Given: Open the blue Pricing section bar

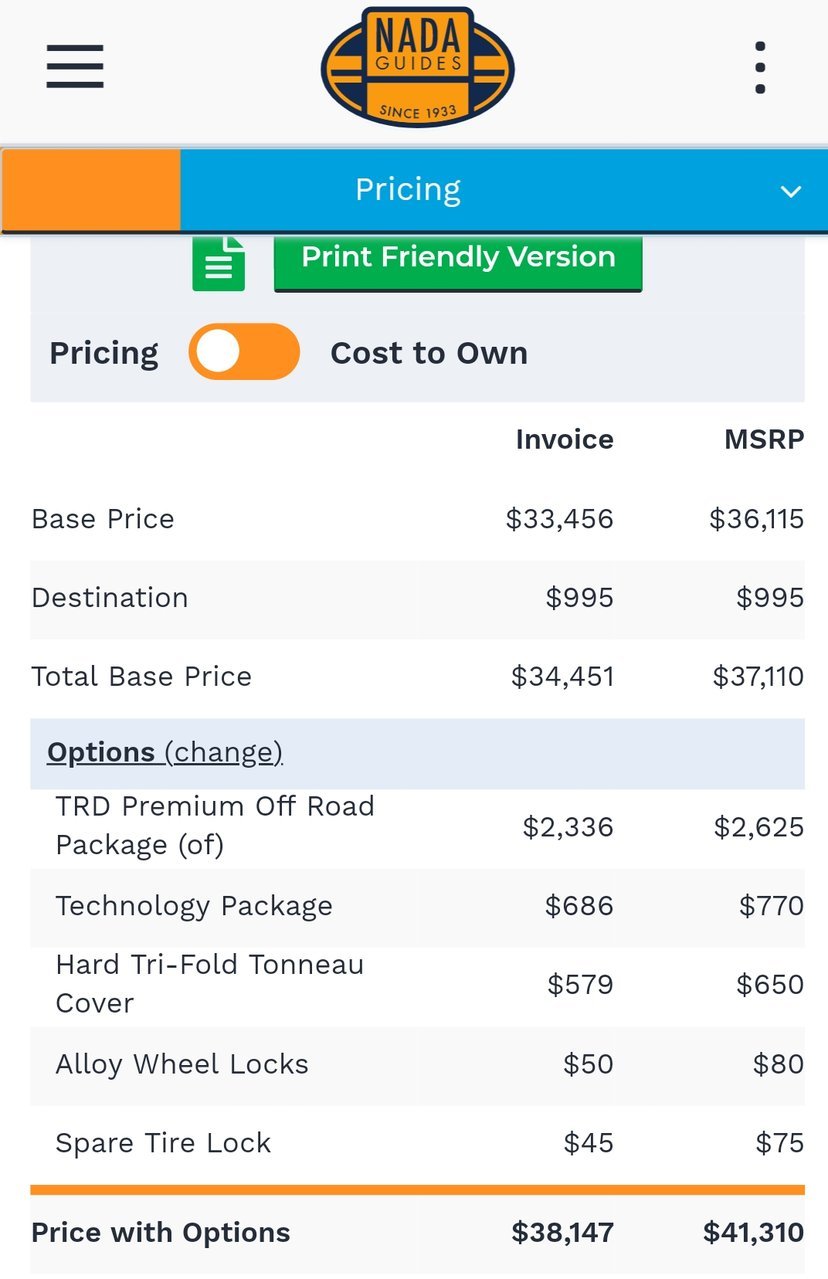Looking at the screenshot, I should click(504, 190).
